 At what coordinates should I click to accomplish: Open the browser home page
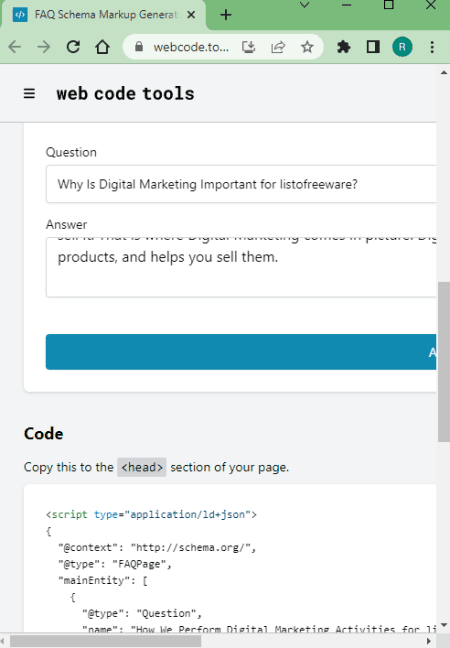(x=102, y=47)
